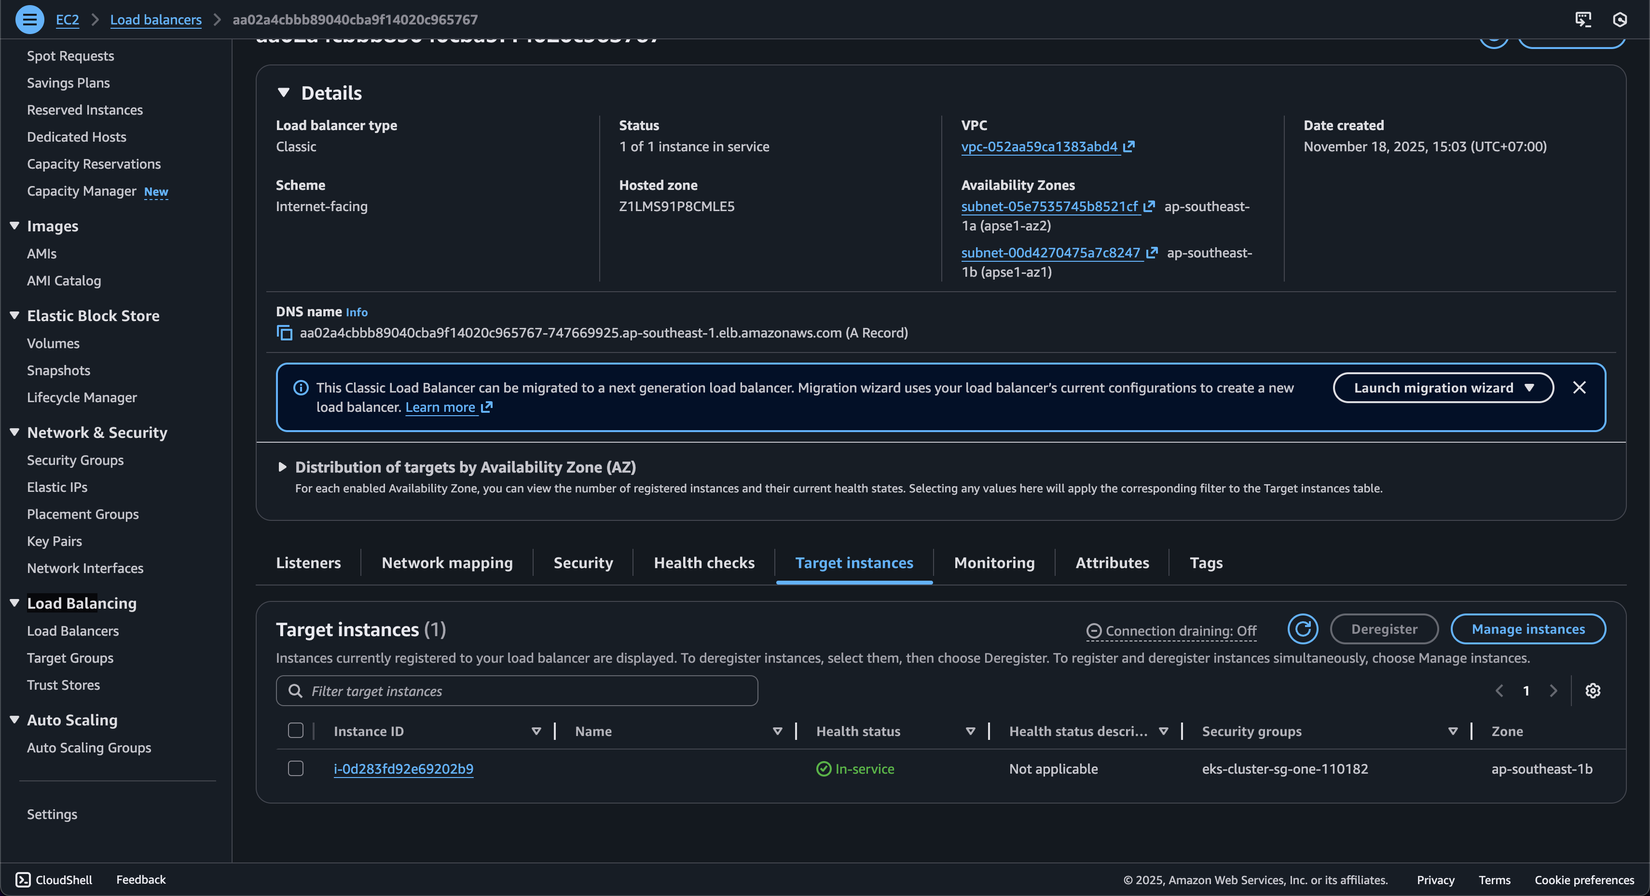Click the Connection draining status icon
Viewport: 1650px width, 896px height.
pyautogui.click(x=1094, y=631)
